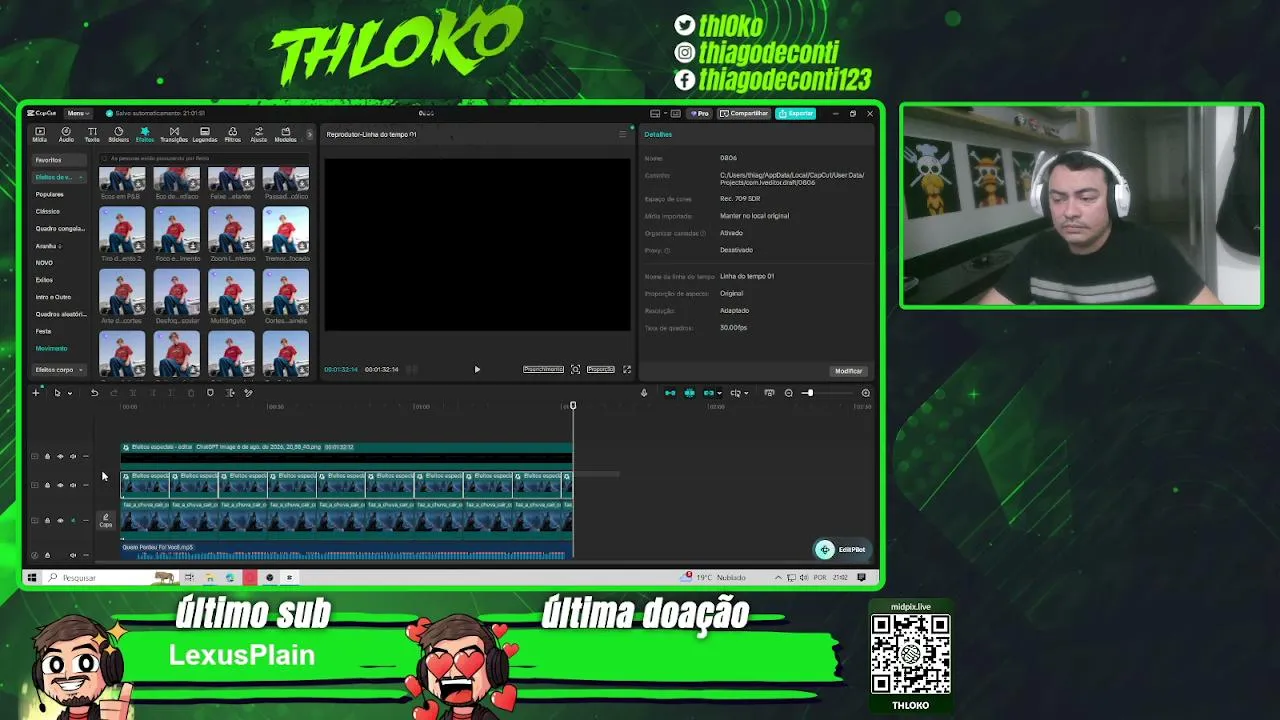Select the NOVO effects category
Screen dimensions: 1280x720
pyautogui.click(x=44, y=263)
